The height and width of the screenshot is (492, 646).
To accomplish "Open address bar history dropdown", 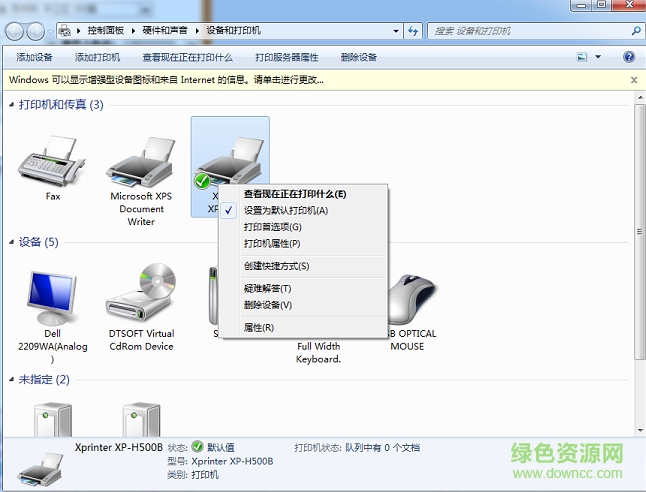I will coord(396,31).
